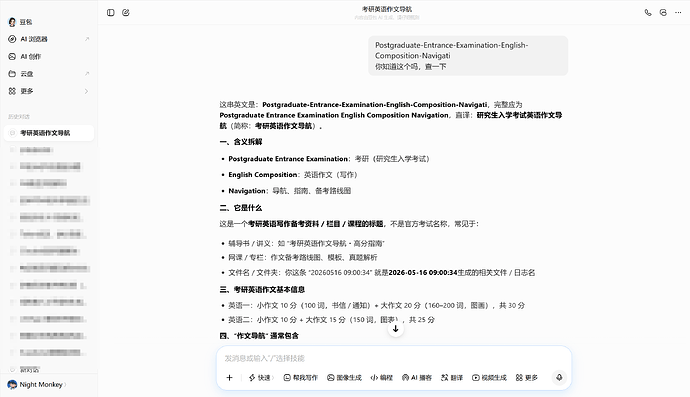
Task: Choose the 编程 skill
Action: pyautogui.click(x=382, y=378)
